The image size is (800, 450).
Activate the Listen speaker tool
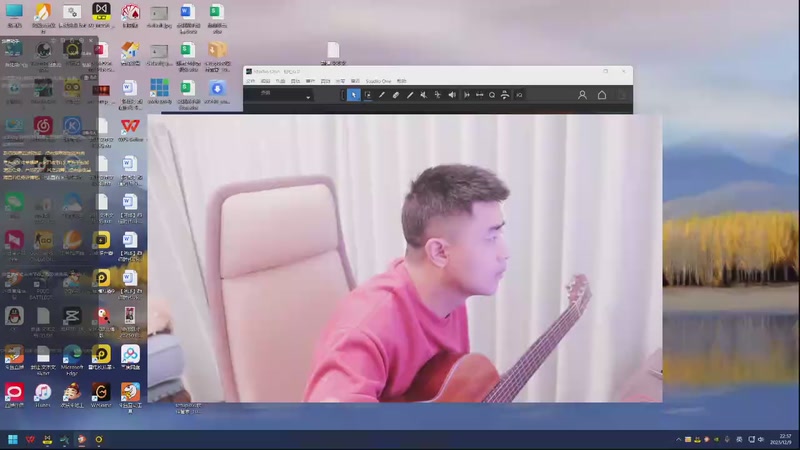(x=452, y=95)
